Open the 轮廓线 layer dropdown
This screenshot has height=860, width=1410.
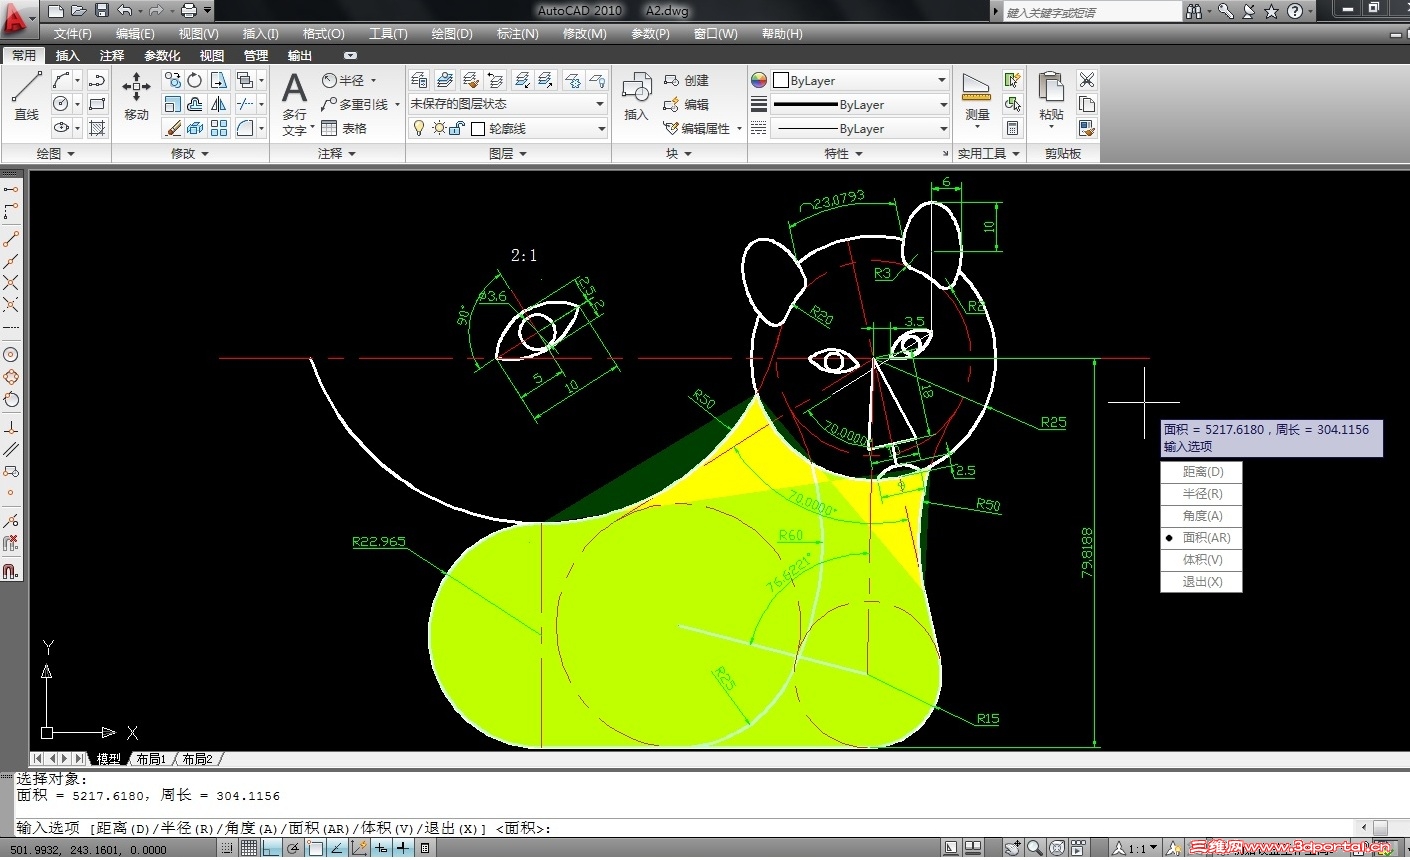pyautogui.click(x=507, y=128)
